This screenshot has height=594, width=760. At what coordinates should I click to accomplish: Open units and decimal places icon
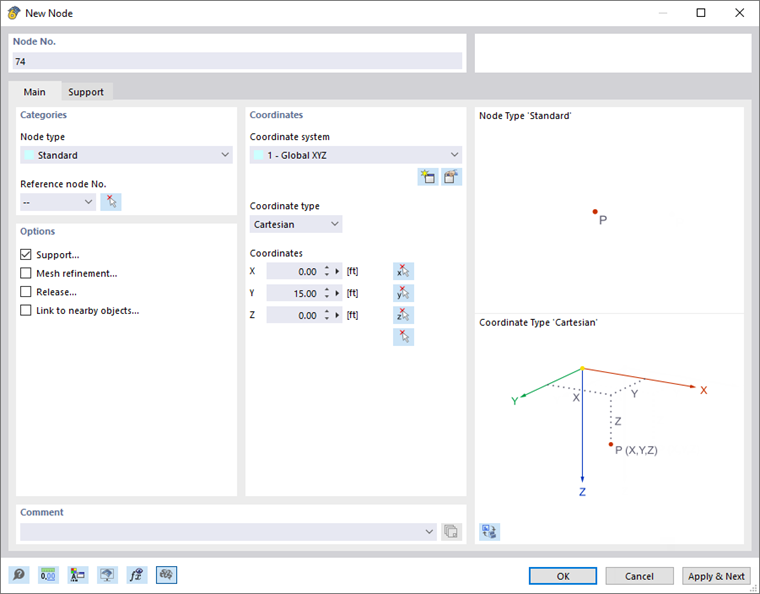point(48,575)
